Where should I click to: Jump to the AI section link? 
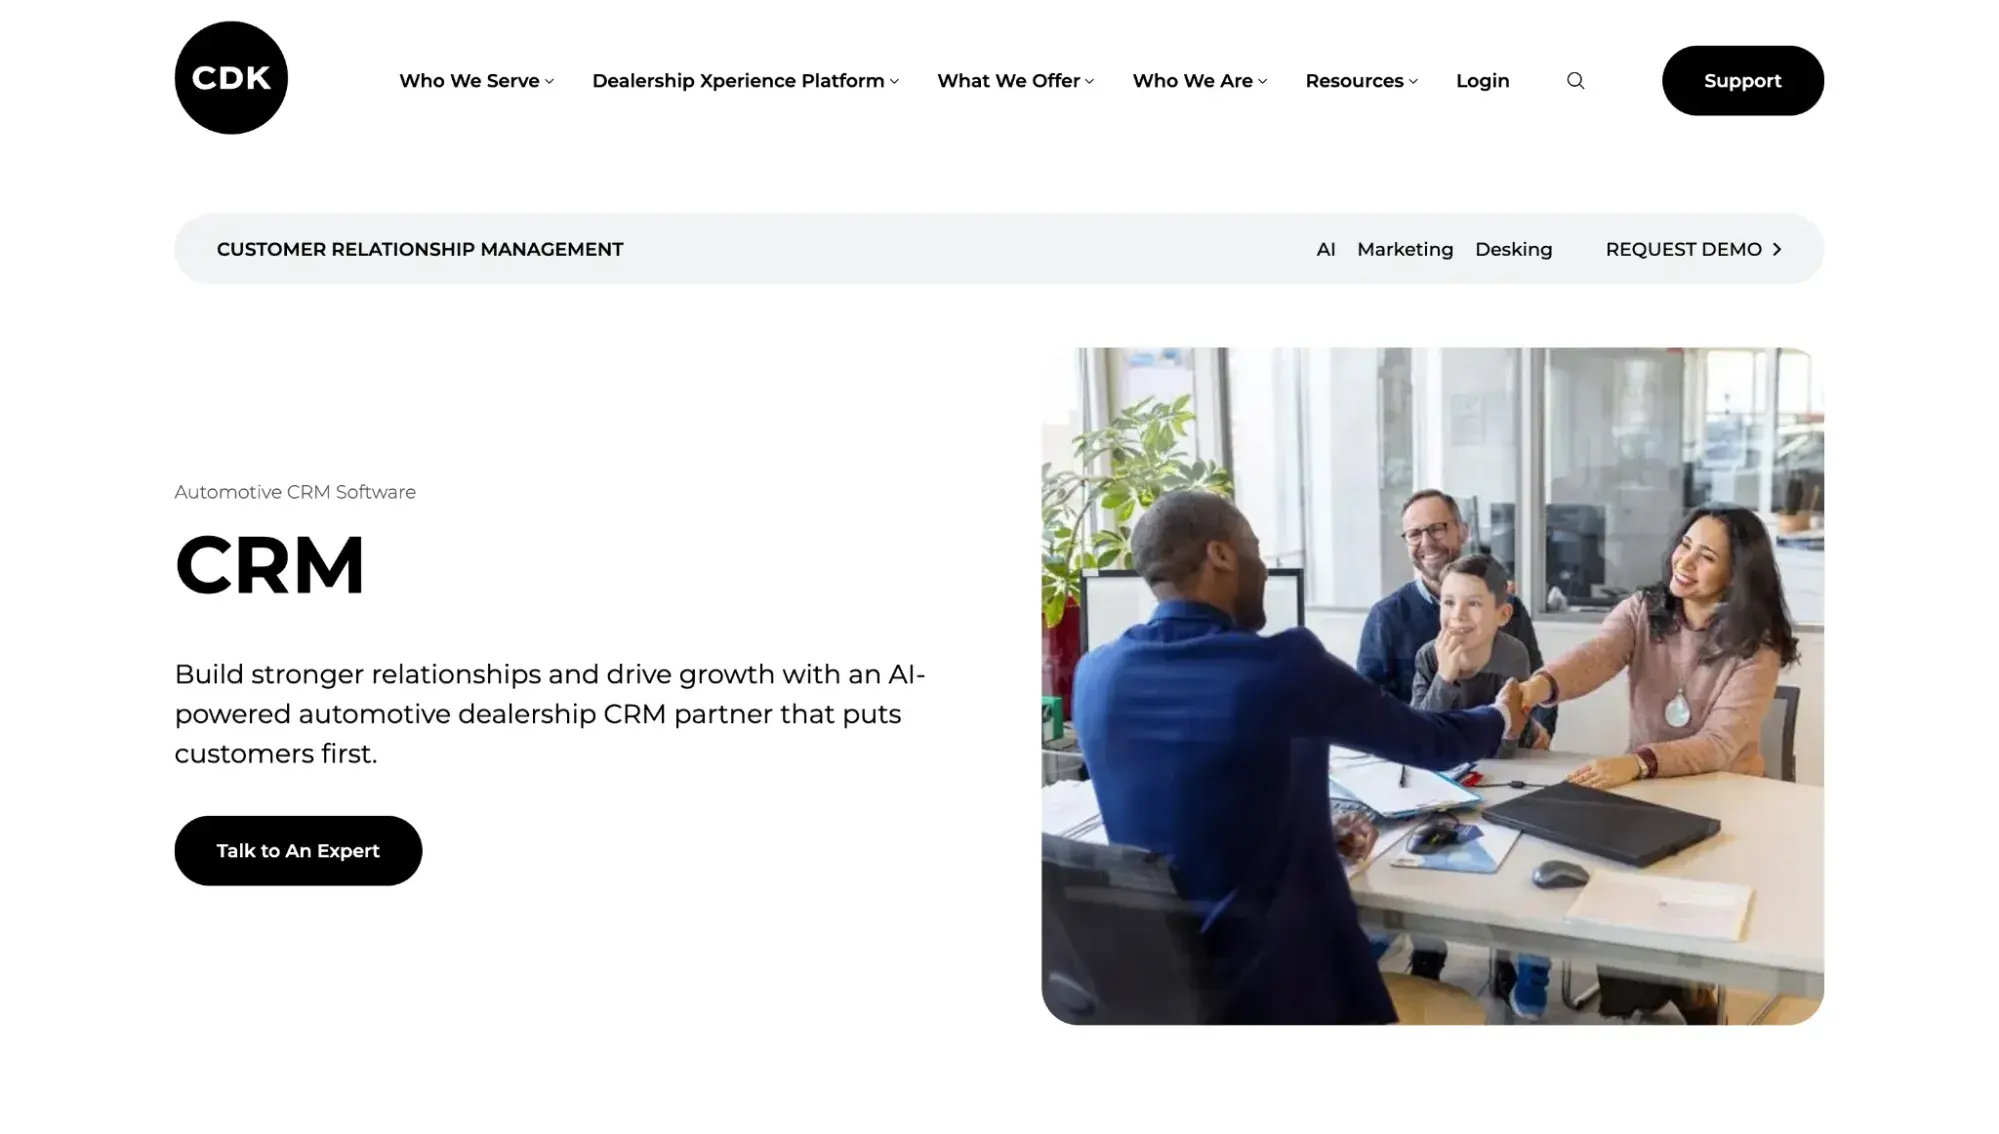pos(1325,249)
